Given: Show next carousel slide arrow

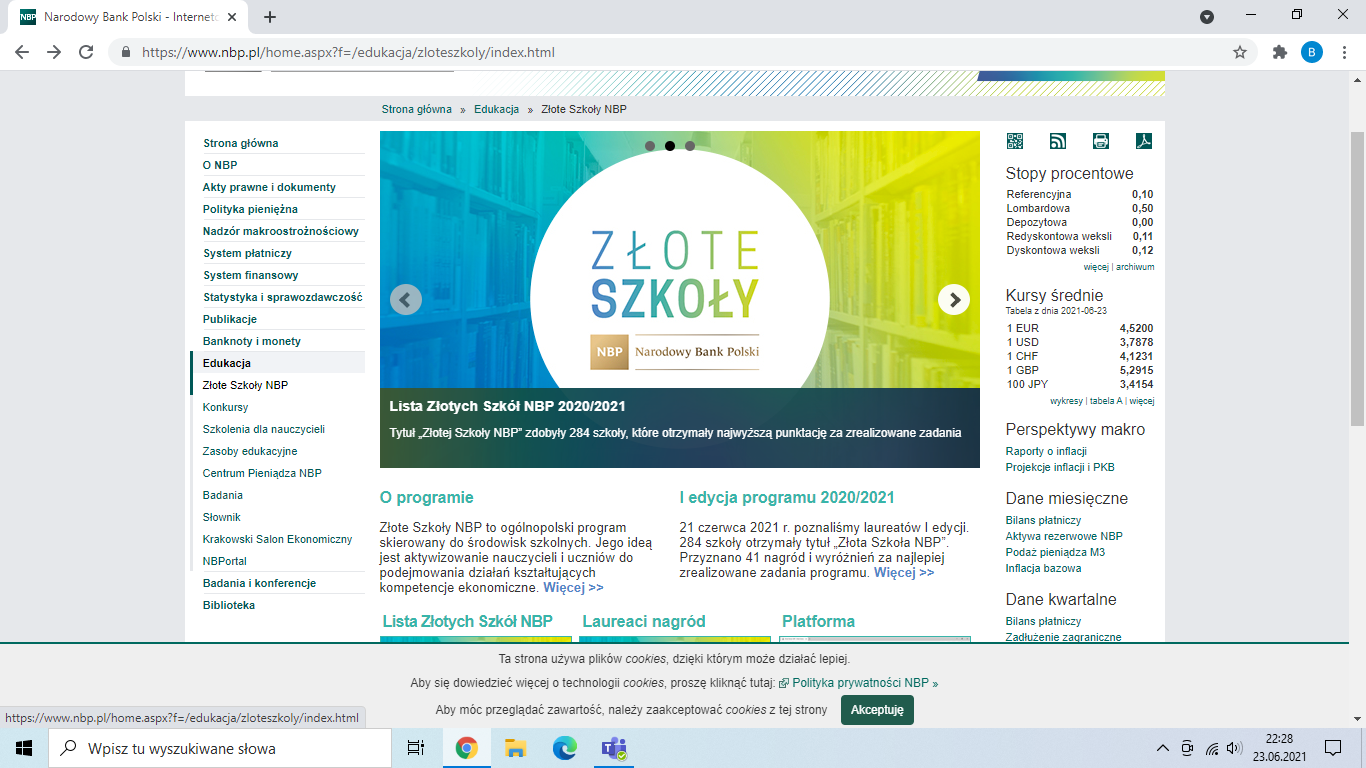Looking at the screenshot, I should [954, 299].
